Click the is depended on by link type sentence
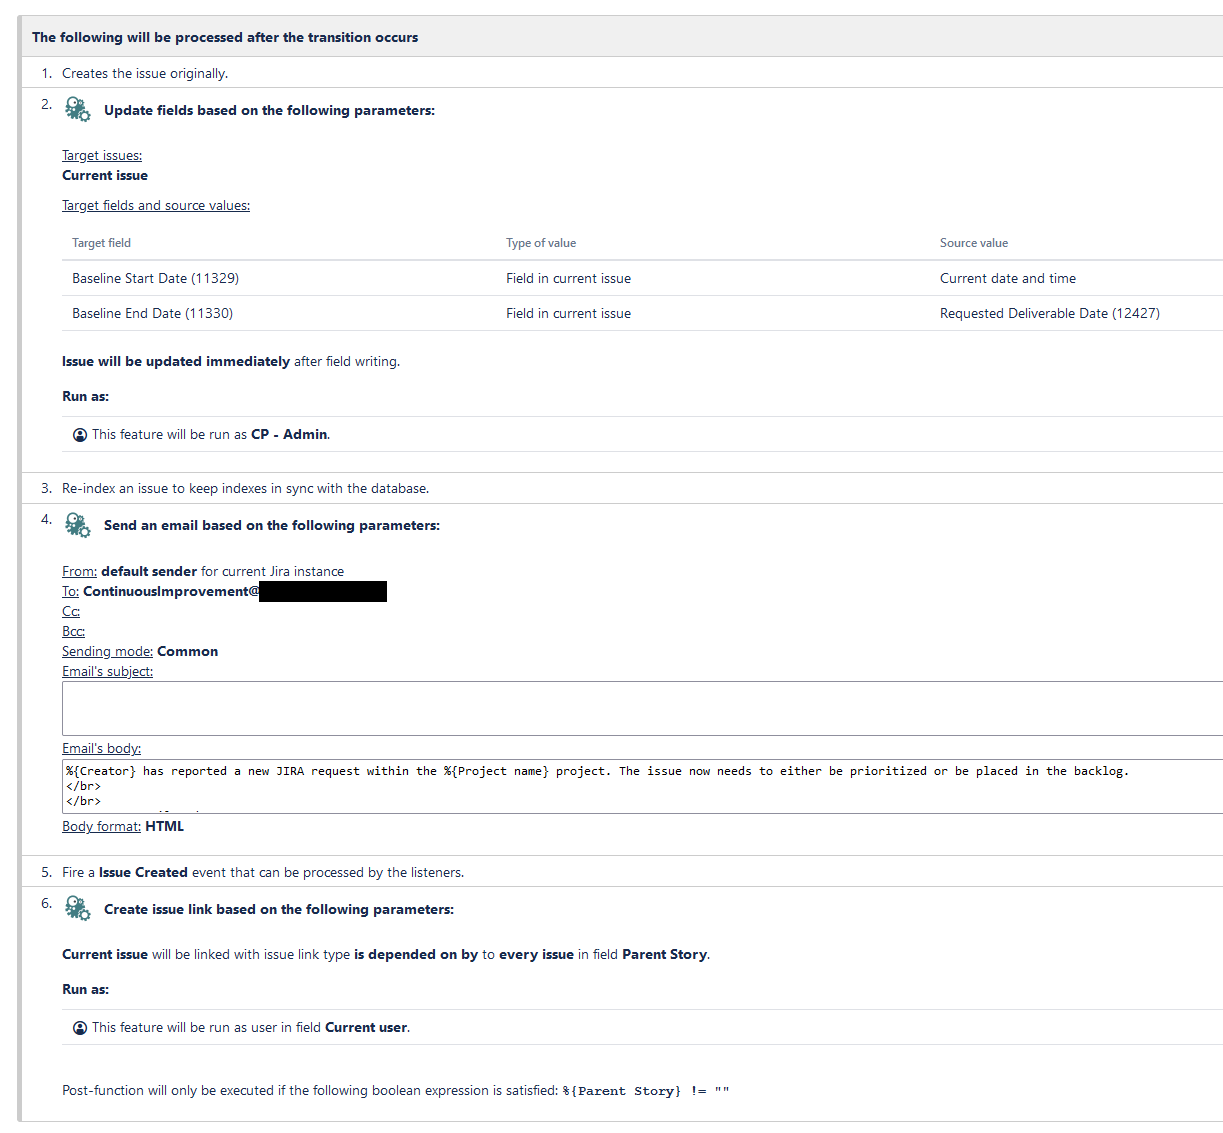The height and width of the screenshot is (1133, 1223). (x=386, y=954)
